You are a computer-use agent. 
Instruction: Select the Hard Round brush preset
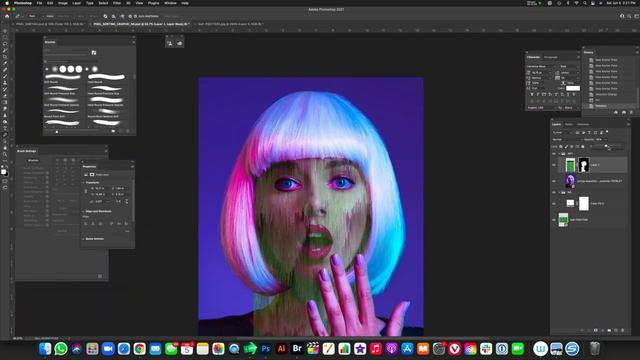(106, 79)
